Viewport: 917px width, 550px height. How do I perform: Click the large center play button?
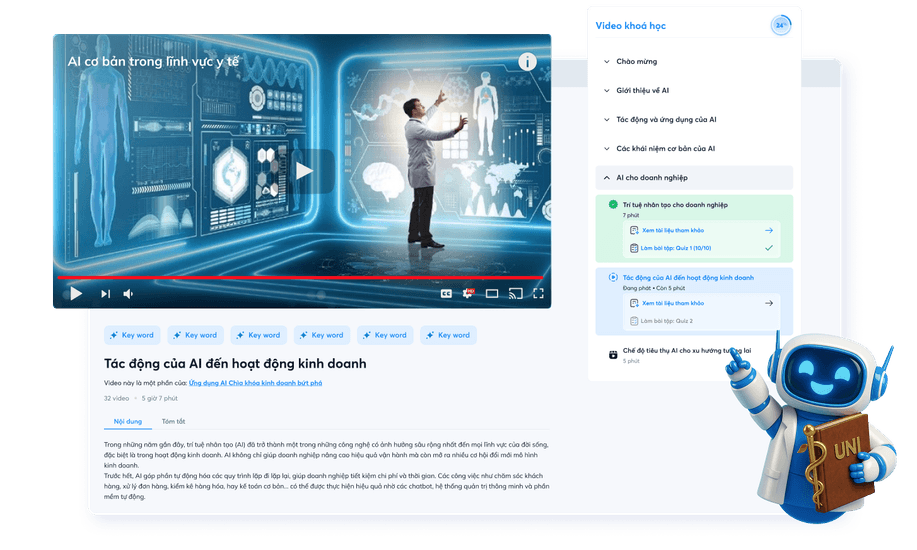tap(303, 171)
